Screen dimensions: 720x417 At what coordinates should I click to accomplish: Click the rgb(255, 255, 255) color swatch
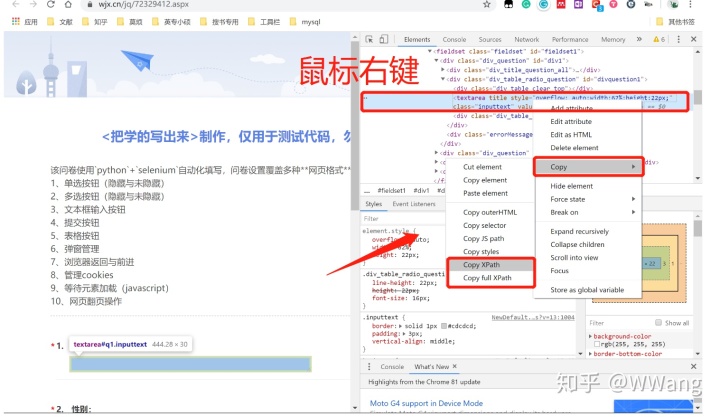click(x=596, y=344)
